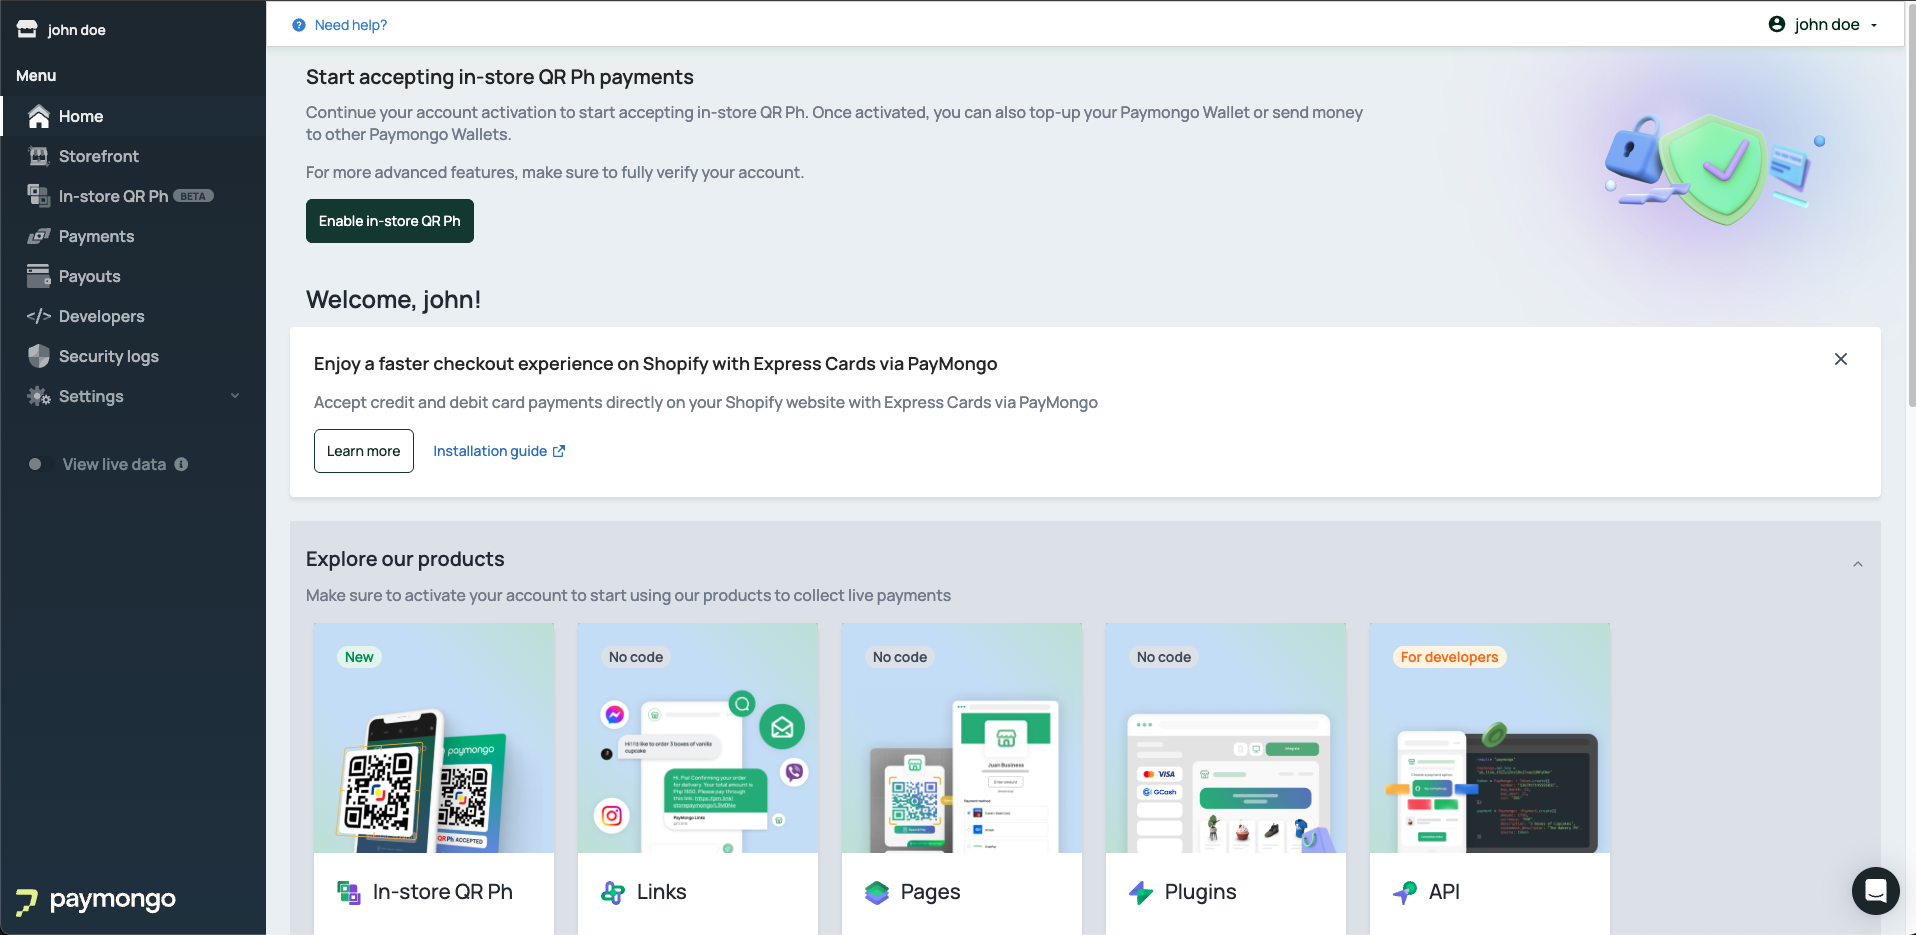1916x935 pixels.
Task: Click the Menu label in sidebar
Action: [x=36, y=76]
